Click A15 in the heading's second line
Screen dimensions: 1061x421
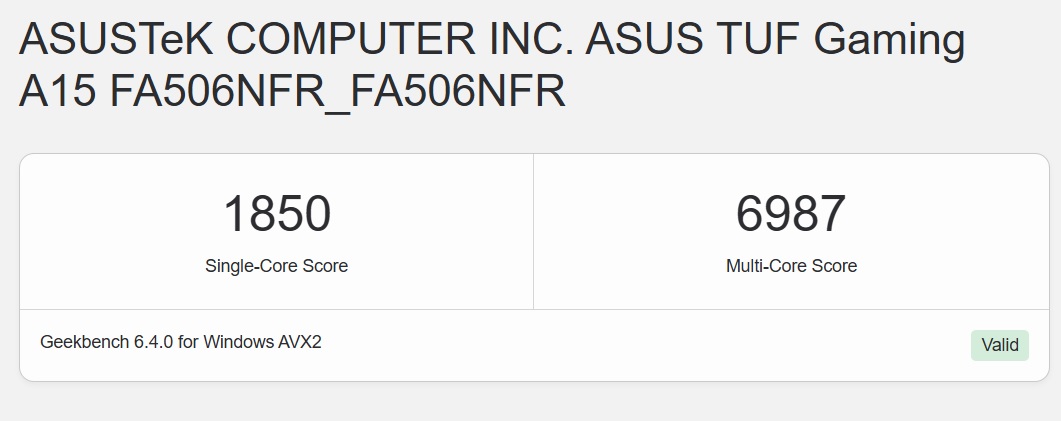57,92
